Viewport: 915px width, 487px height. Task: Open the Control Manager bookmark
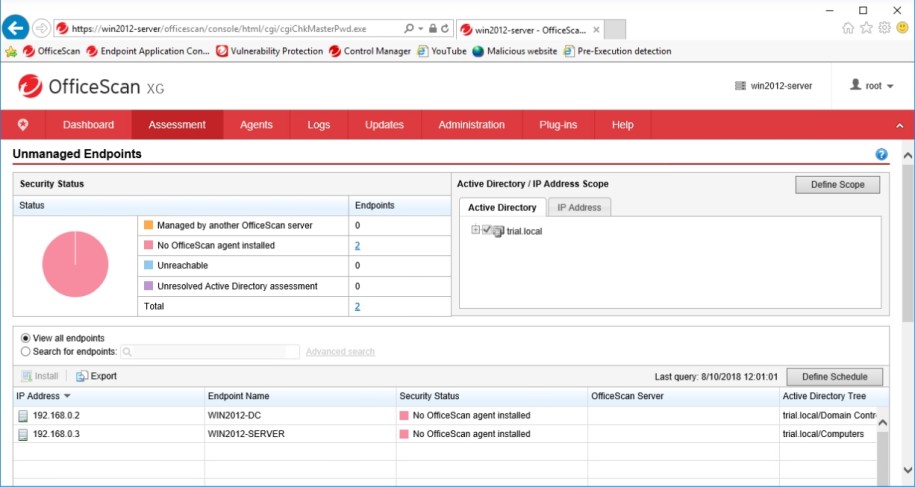click(x=370, y=51)
